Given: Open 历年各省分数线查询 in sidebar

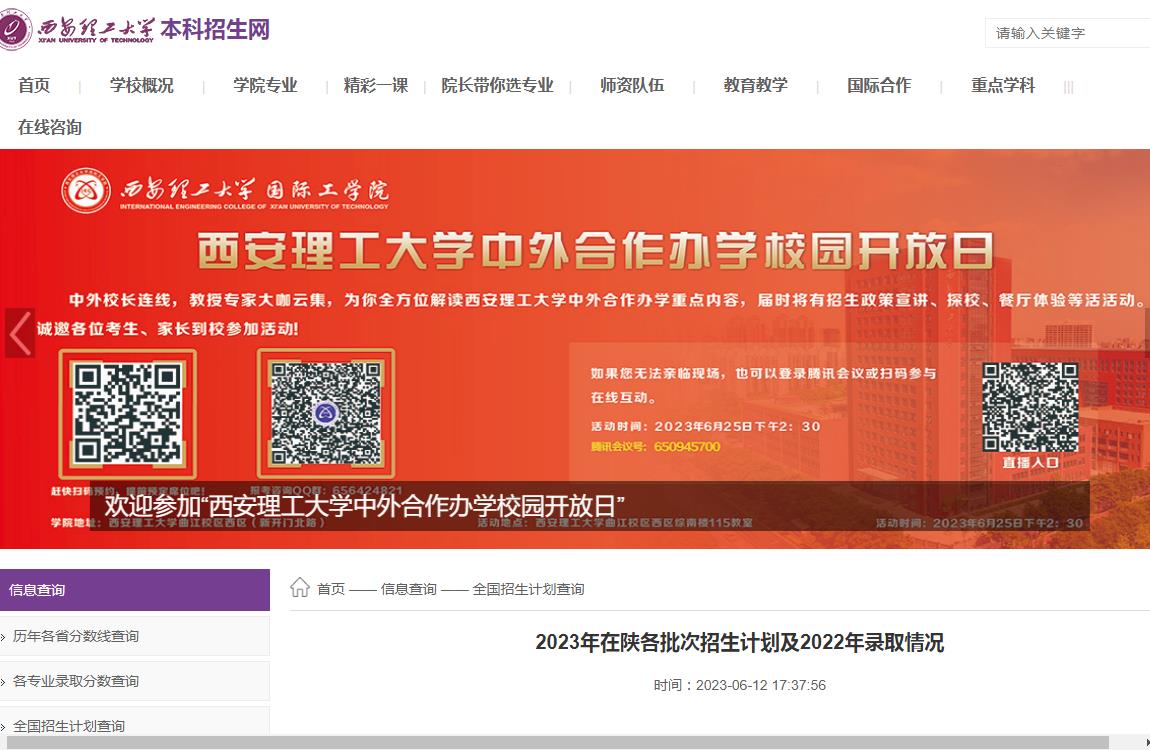Looking at the screenshot, I should (x=135, y=636).
